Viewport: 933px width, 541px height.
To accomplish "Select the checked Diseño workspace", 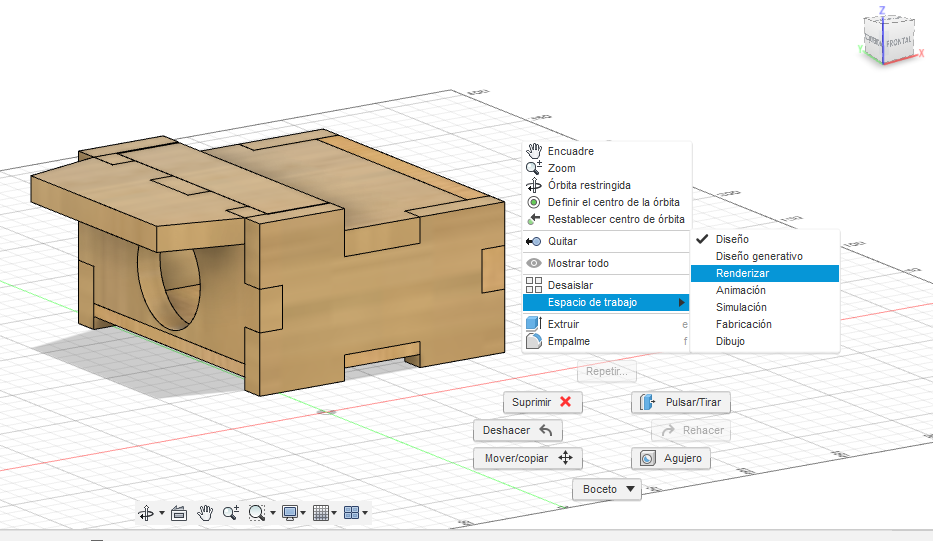I will pyautogui.click(x=765, y=239).
